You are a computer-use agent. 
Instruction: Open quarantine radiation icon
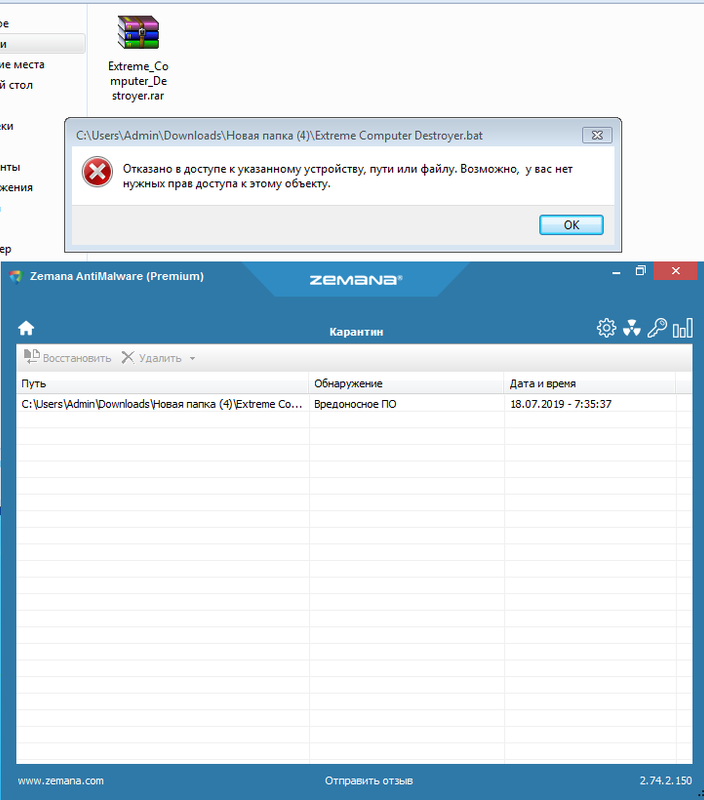[632, 328]
